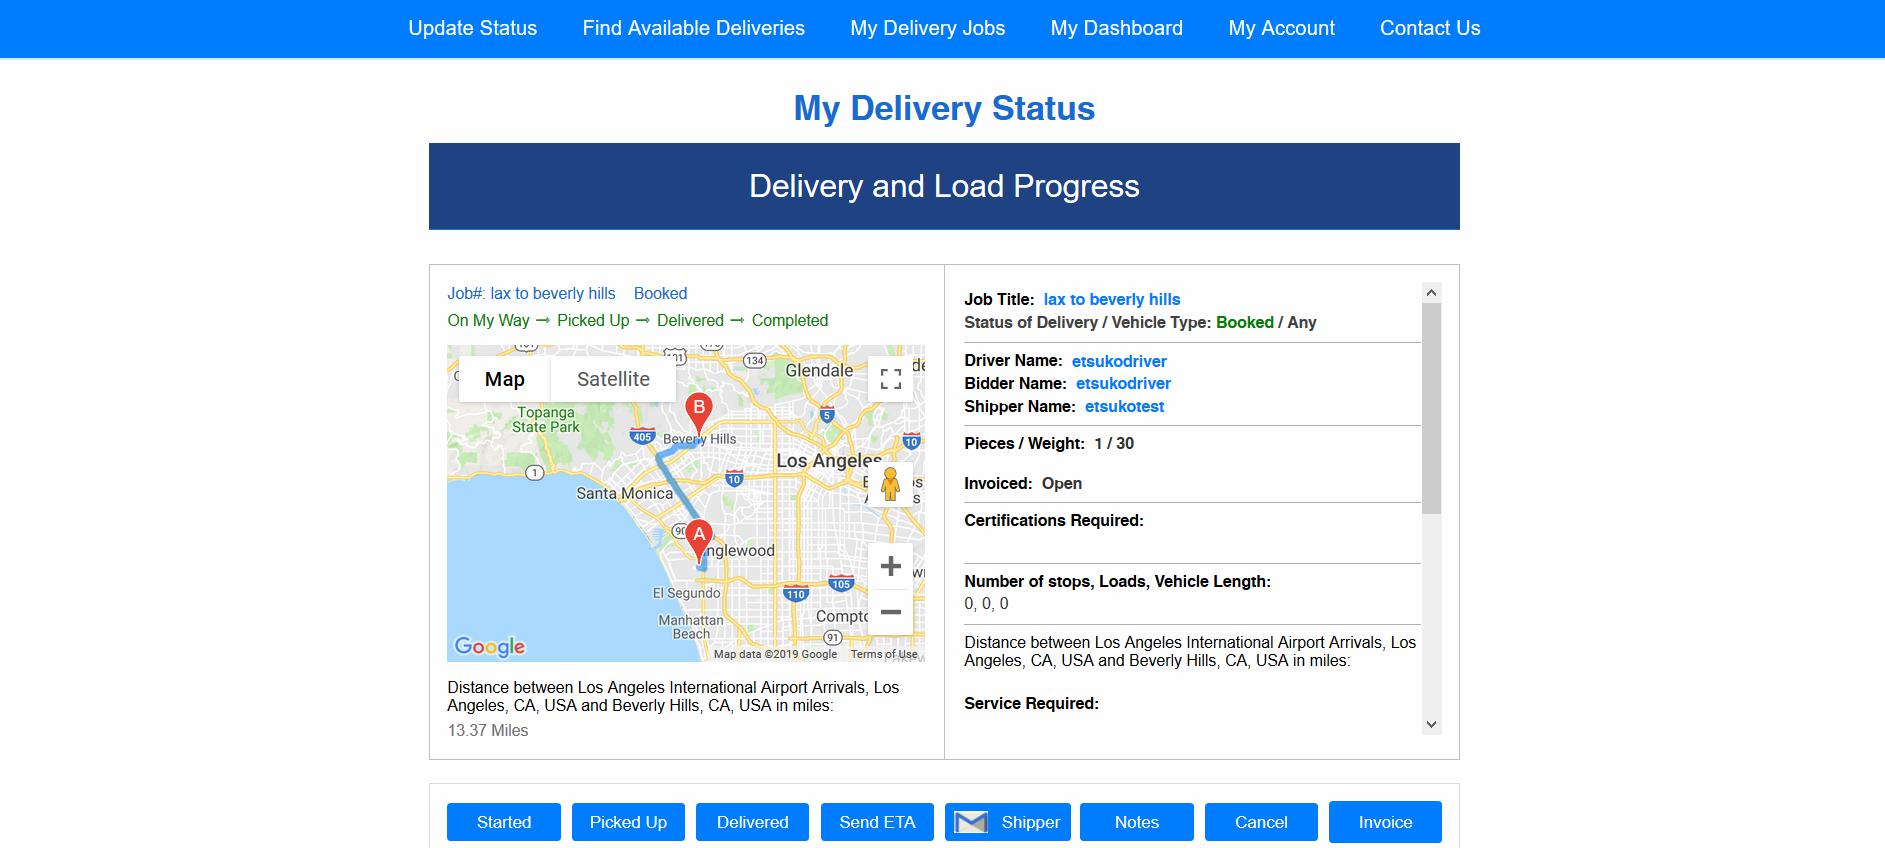
Task: Open Driver Name etsukodriver link
Action: tap(1119, 361)
